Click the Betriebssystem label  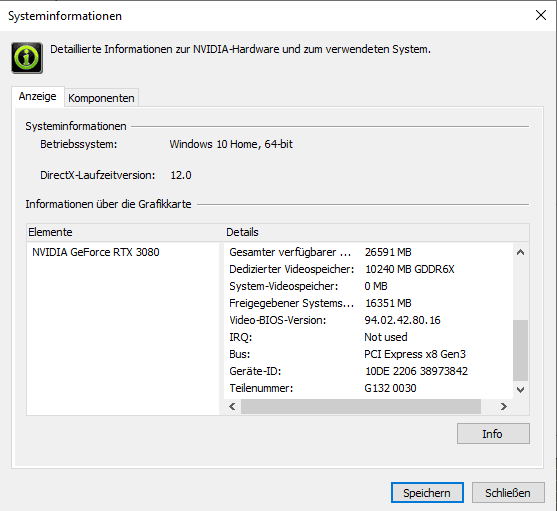pos(79,144)
